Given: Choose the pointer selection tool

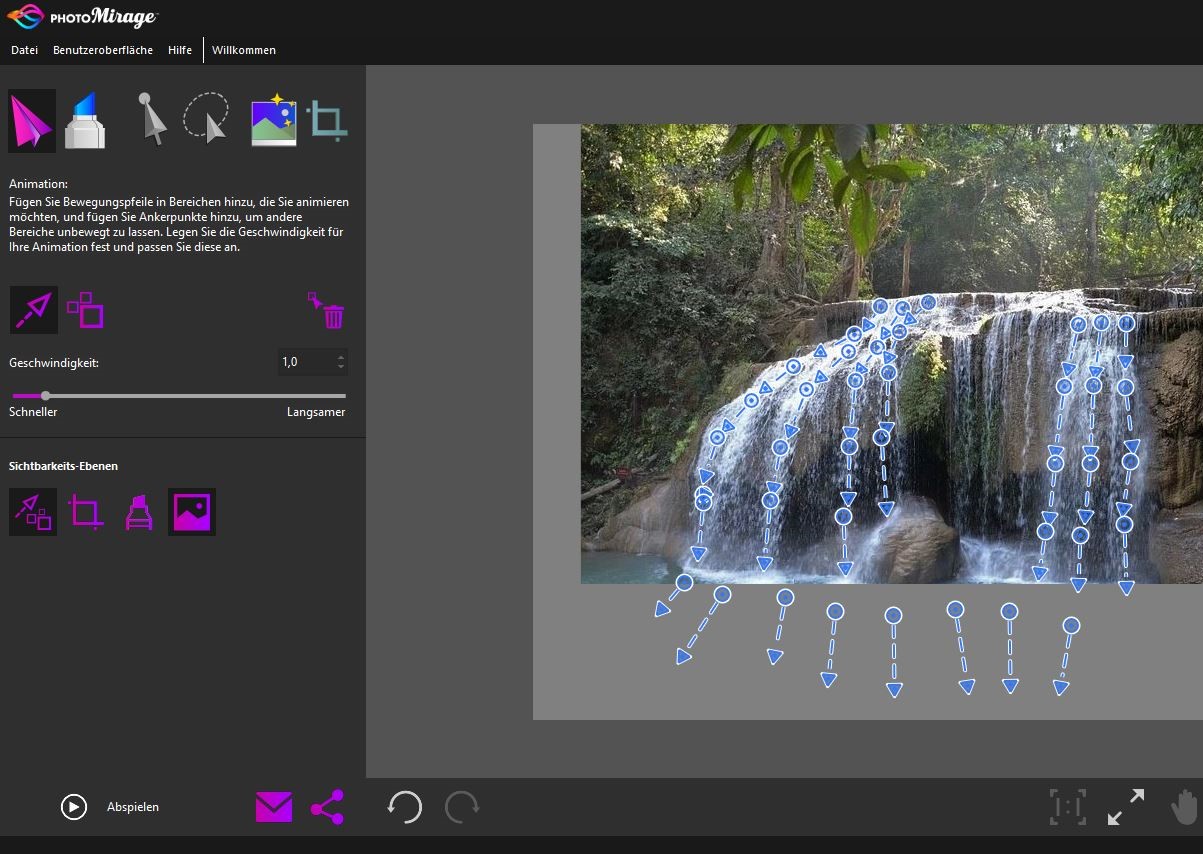Looking at the screenshot, I should [152, 120].
